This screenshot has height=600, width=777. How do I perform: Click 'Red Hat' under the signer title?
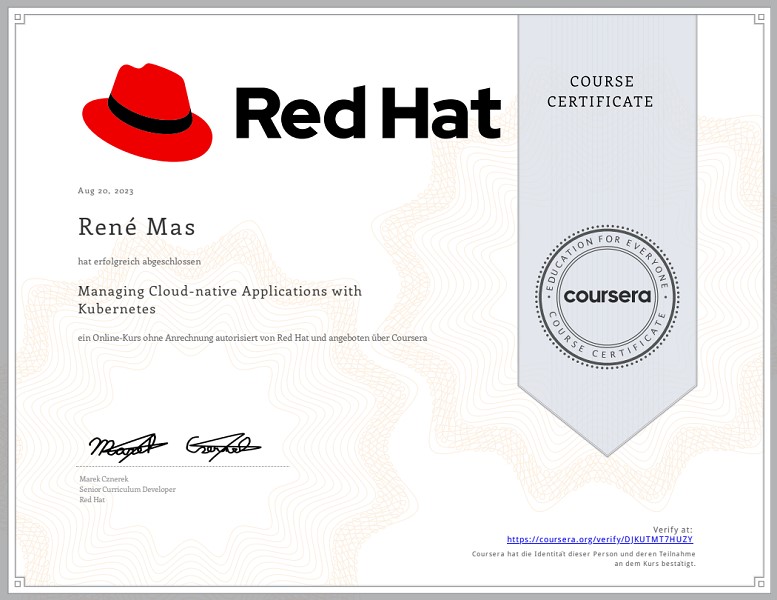click(x=92, y=500)
